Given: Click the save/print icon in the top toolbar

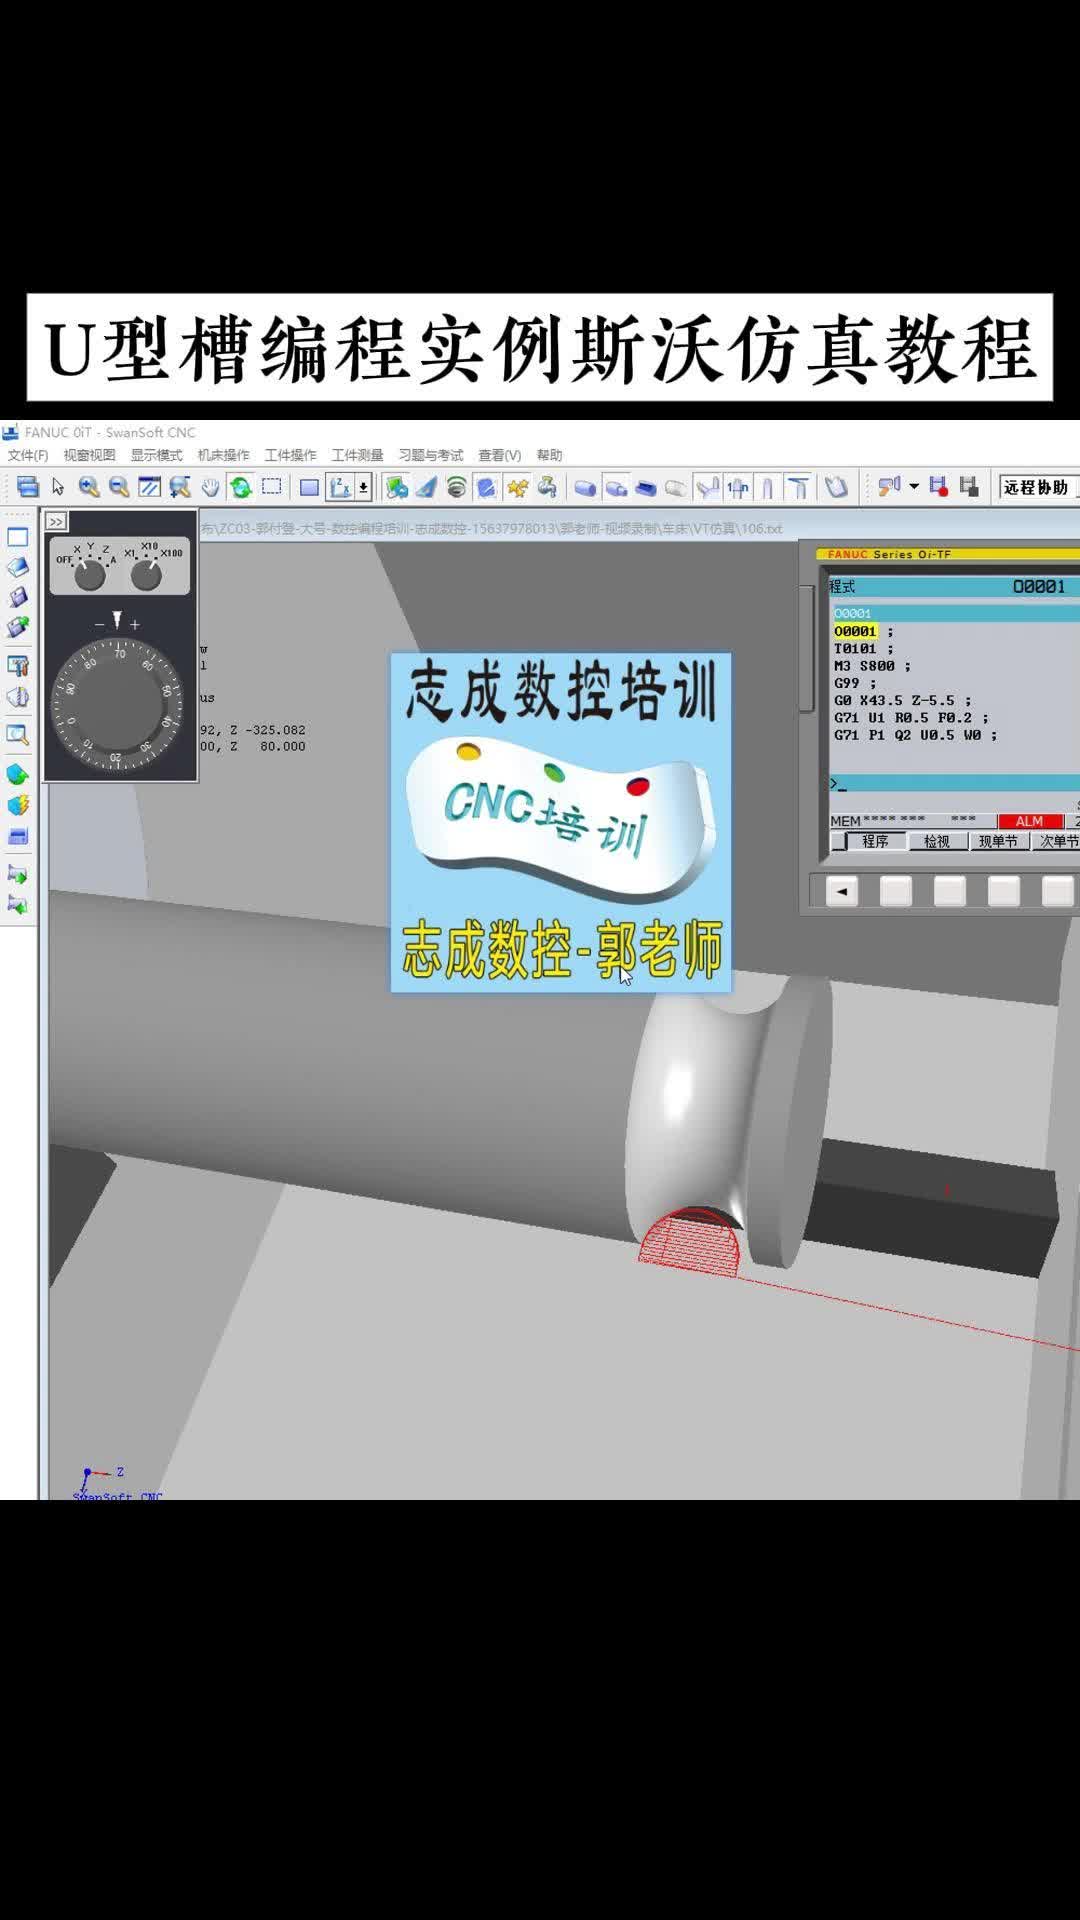Looking at the screenshot, I should 28,487.
